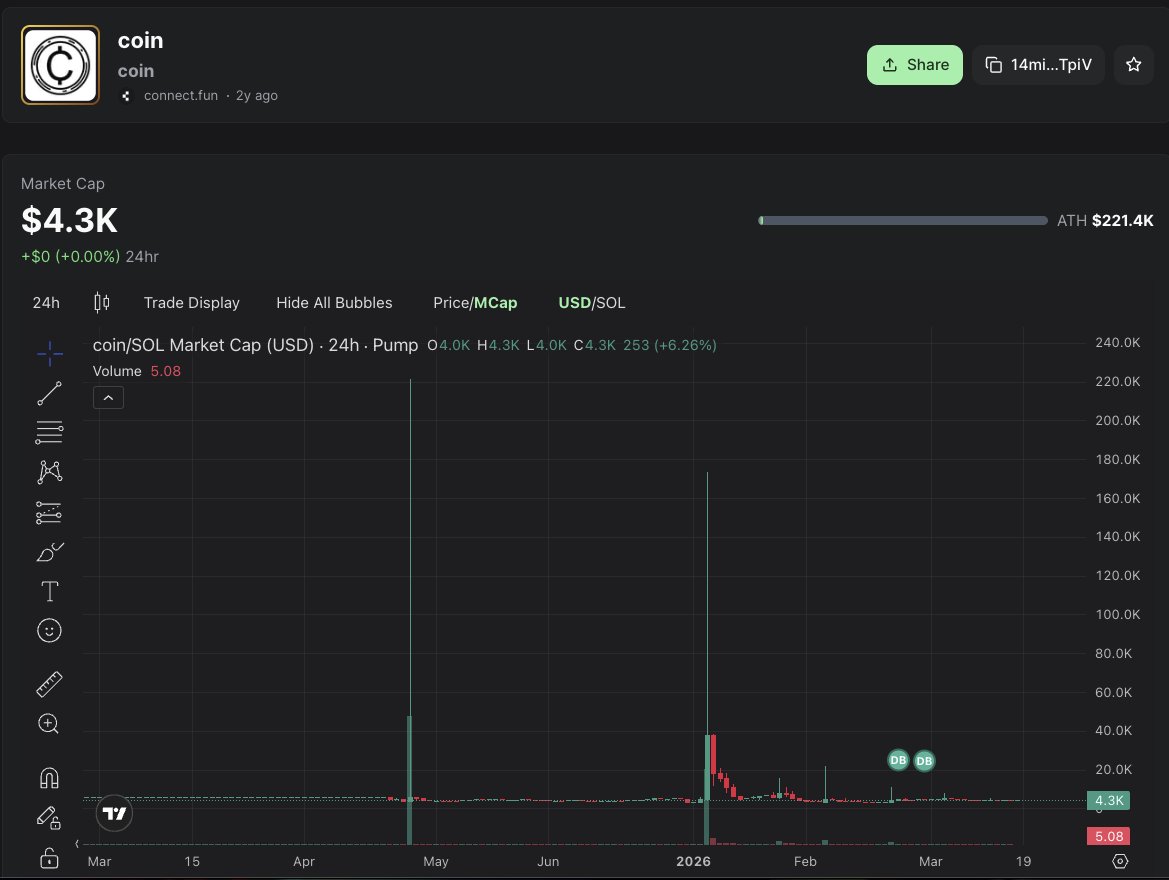Toggle stay in drawing mode
Screen dimensions: 1169x880
48,817
